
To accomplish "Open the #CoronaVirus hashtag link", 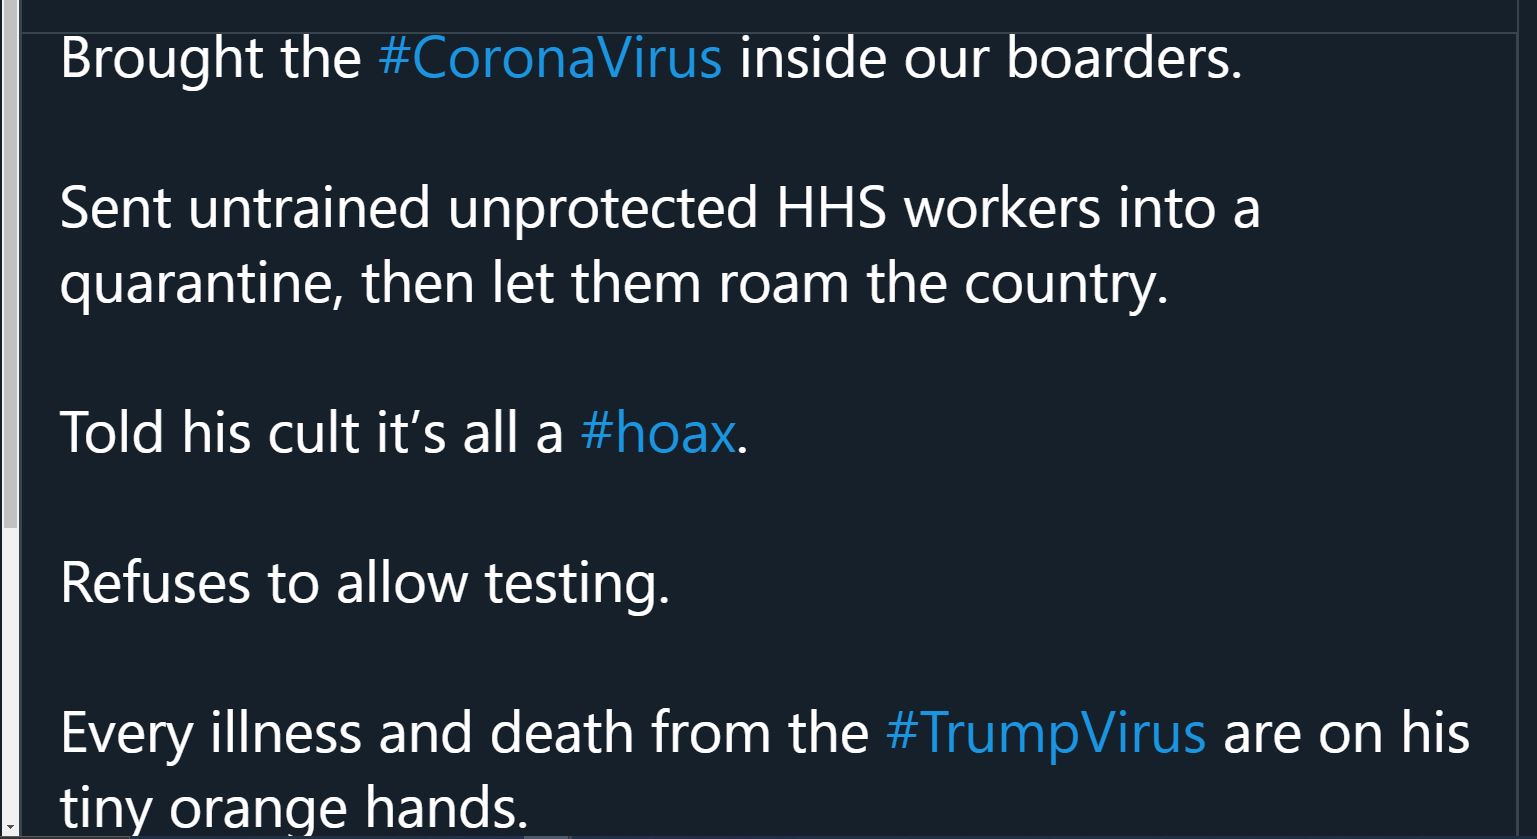I will click(x=550, y=58).
